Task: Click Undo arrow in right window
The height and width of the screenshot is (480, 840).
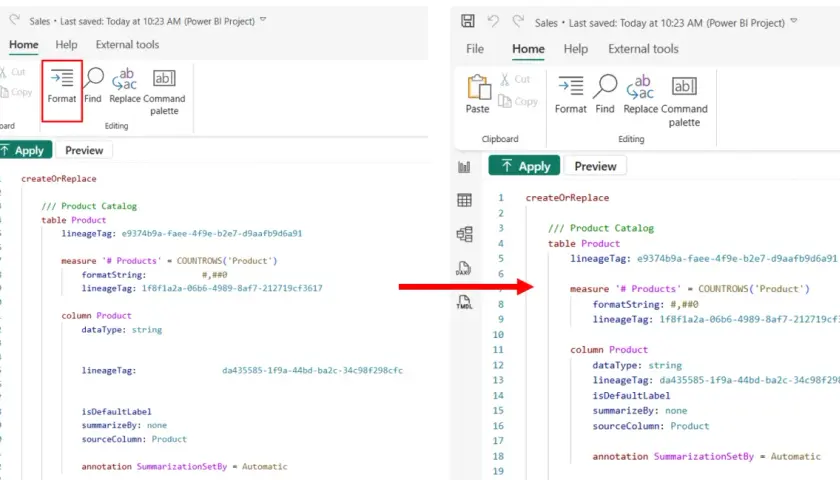Action: (x=493, y=21)
